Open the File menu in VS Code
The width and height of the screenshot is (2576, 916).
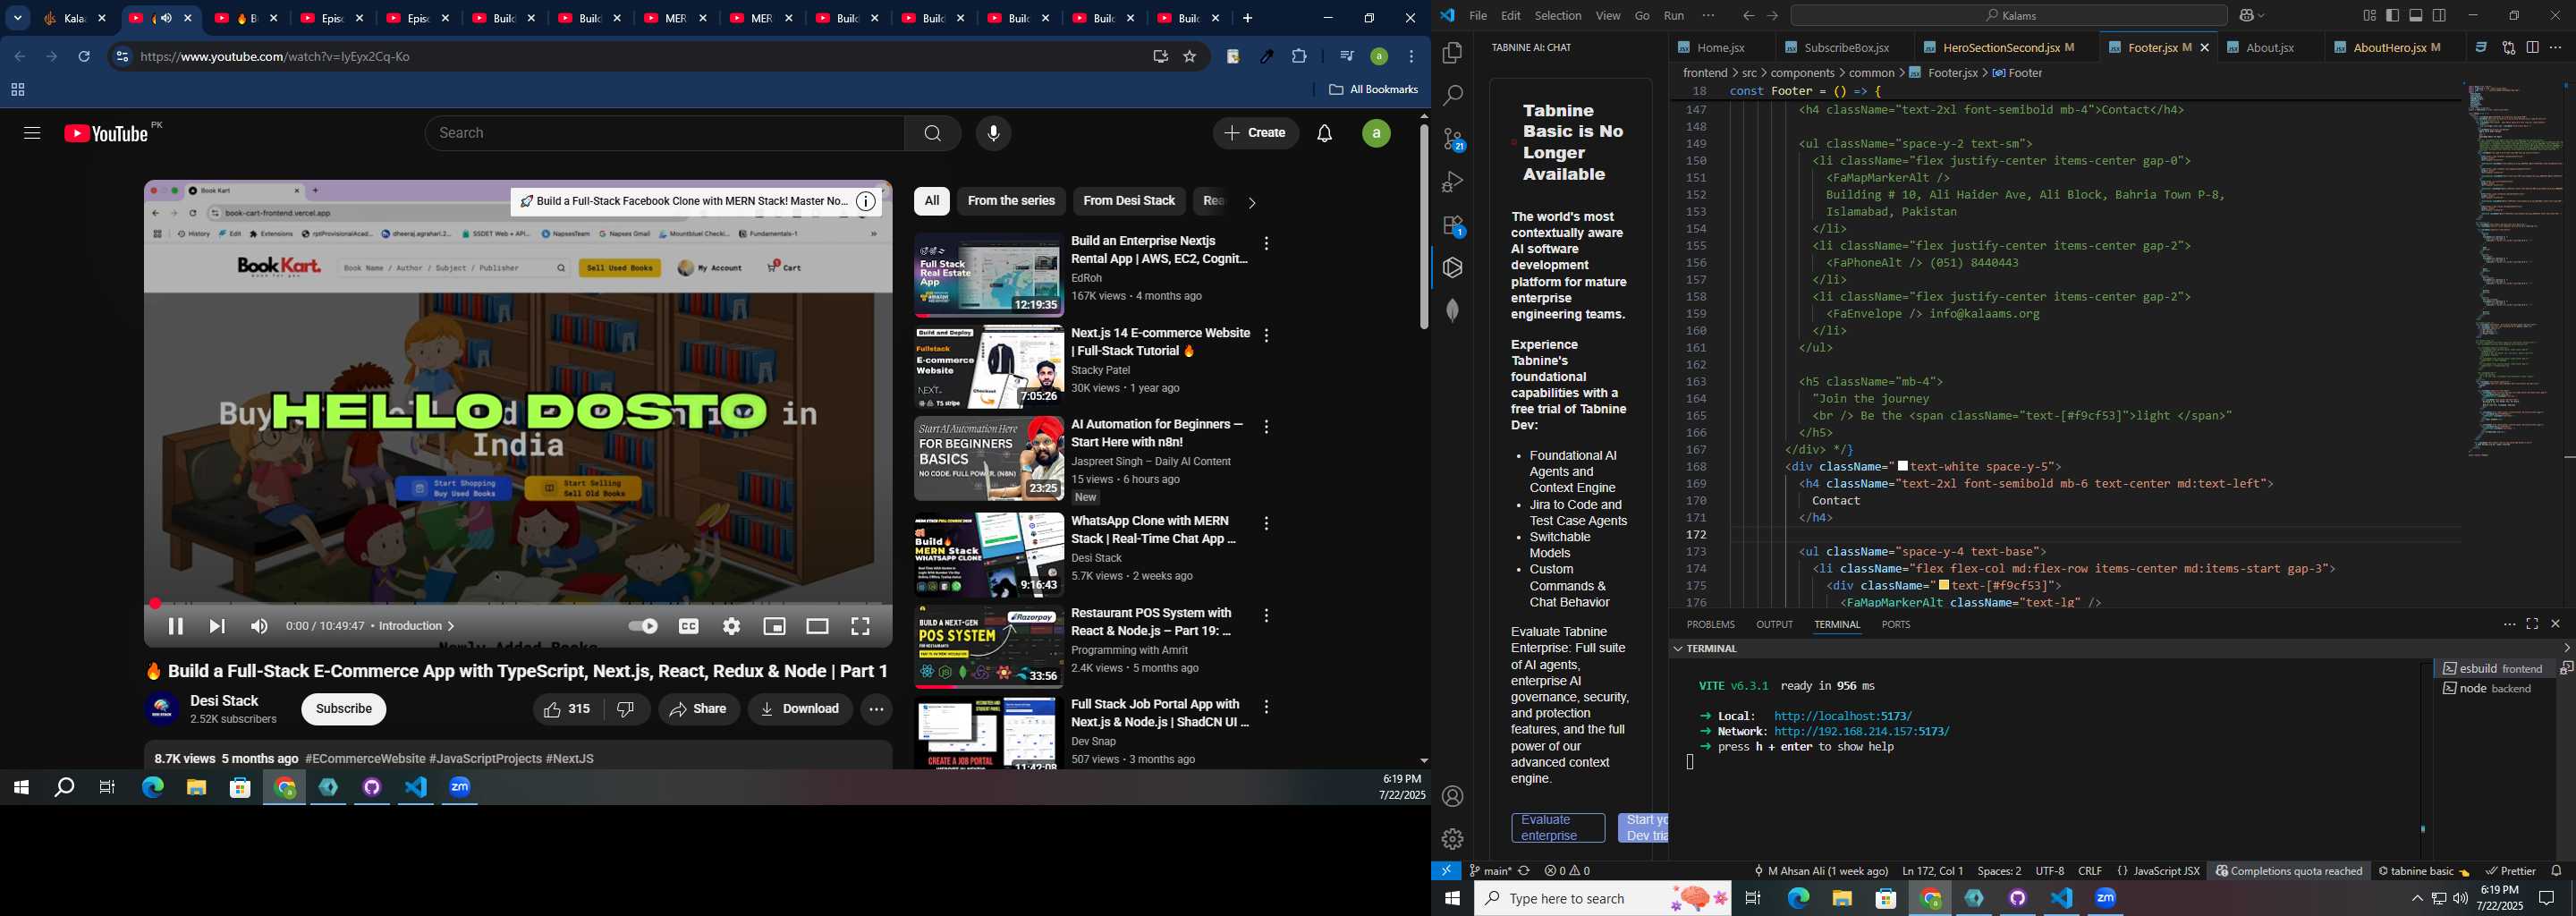(1478, 16)
